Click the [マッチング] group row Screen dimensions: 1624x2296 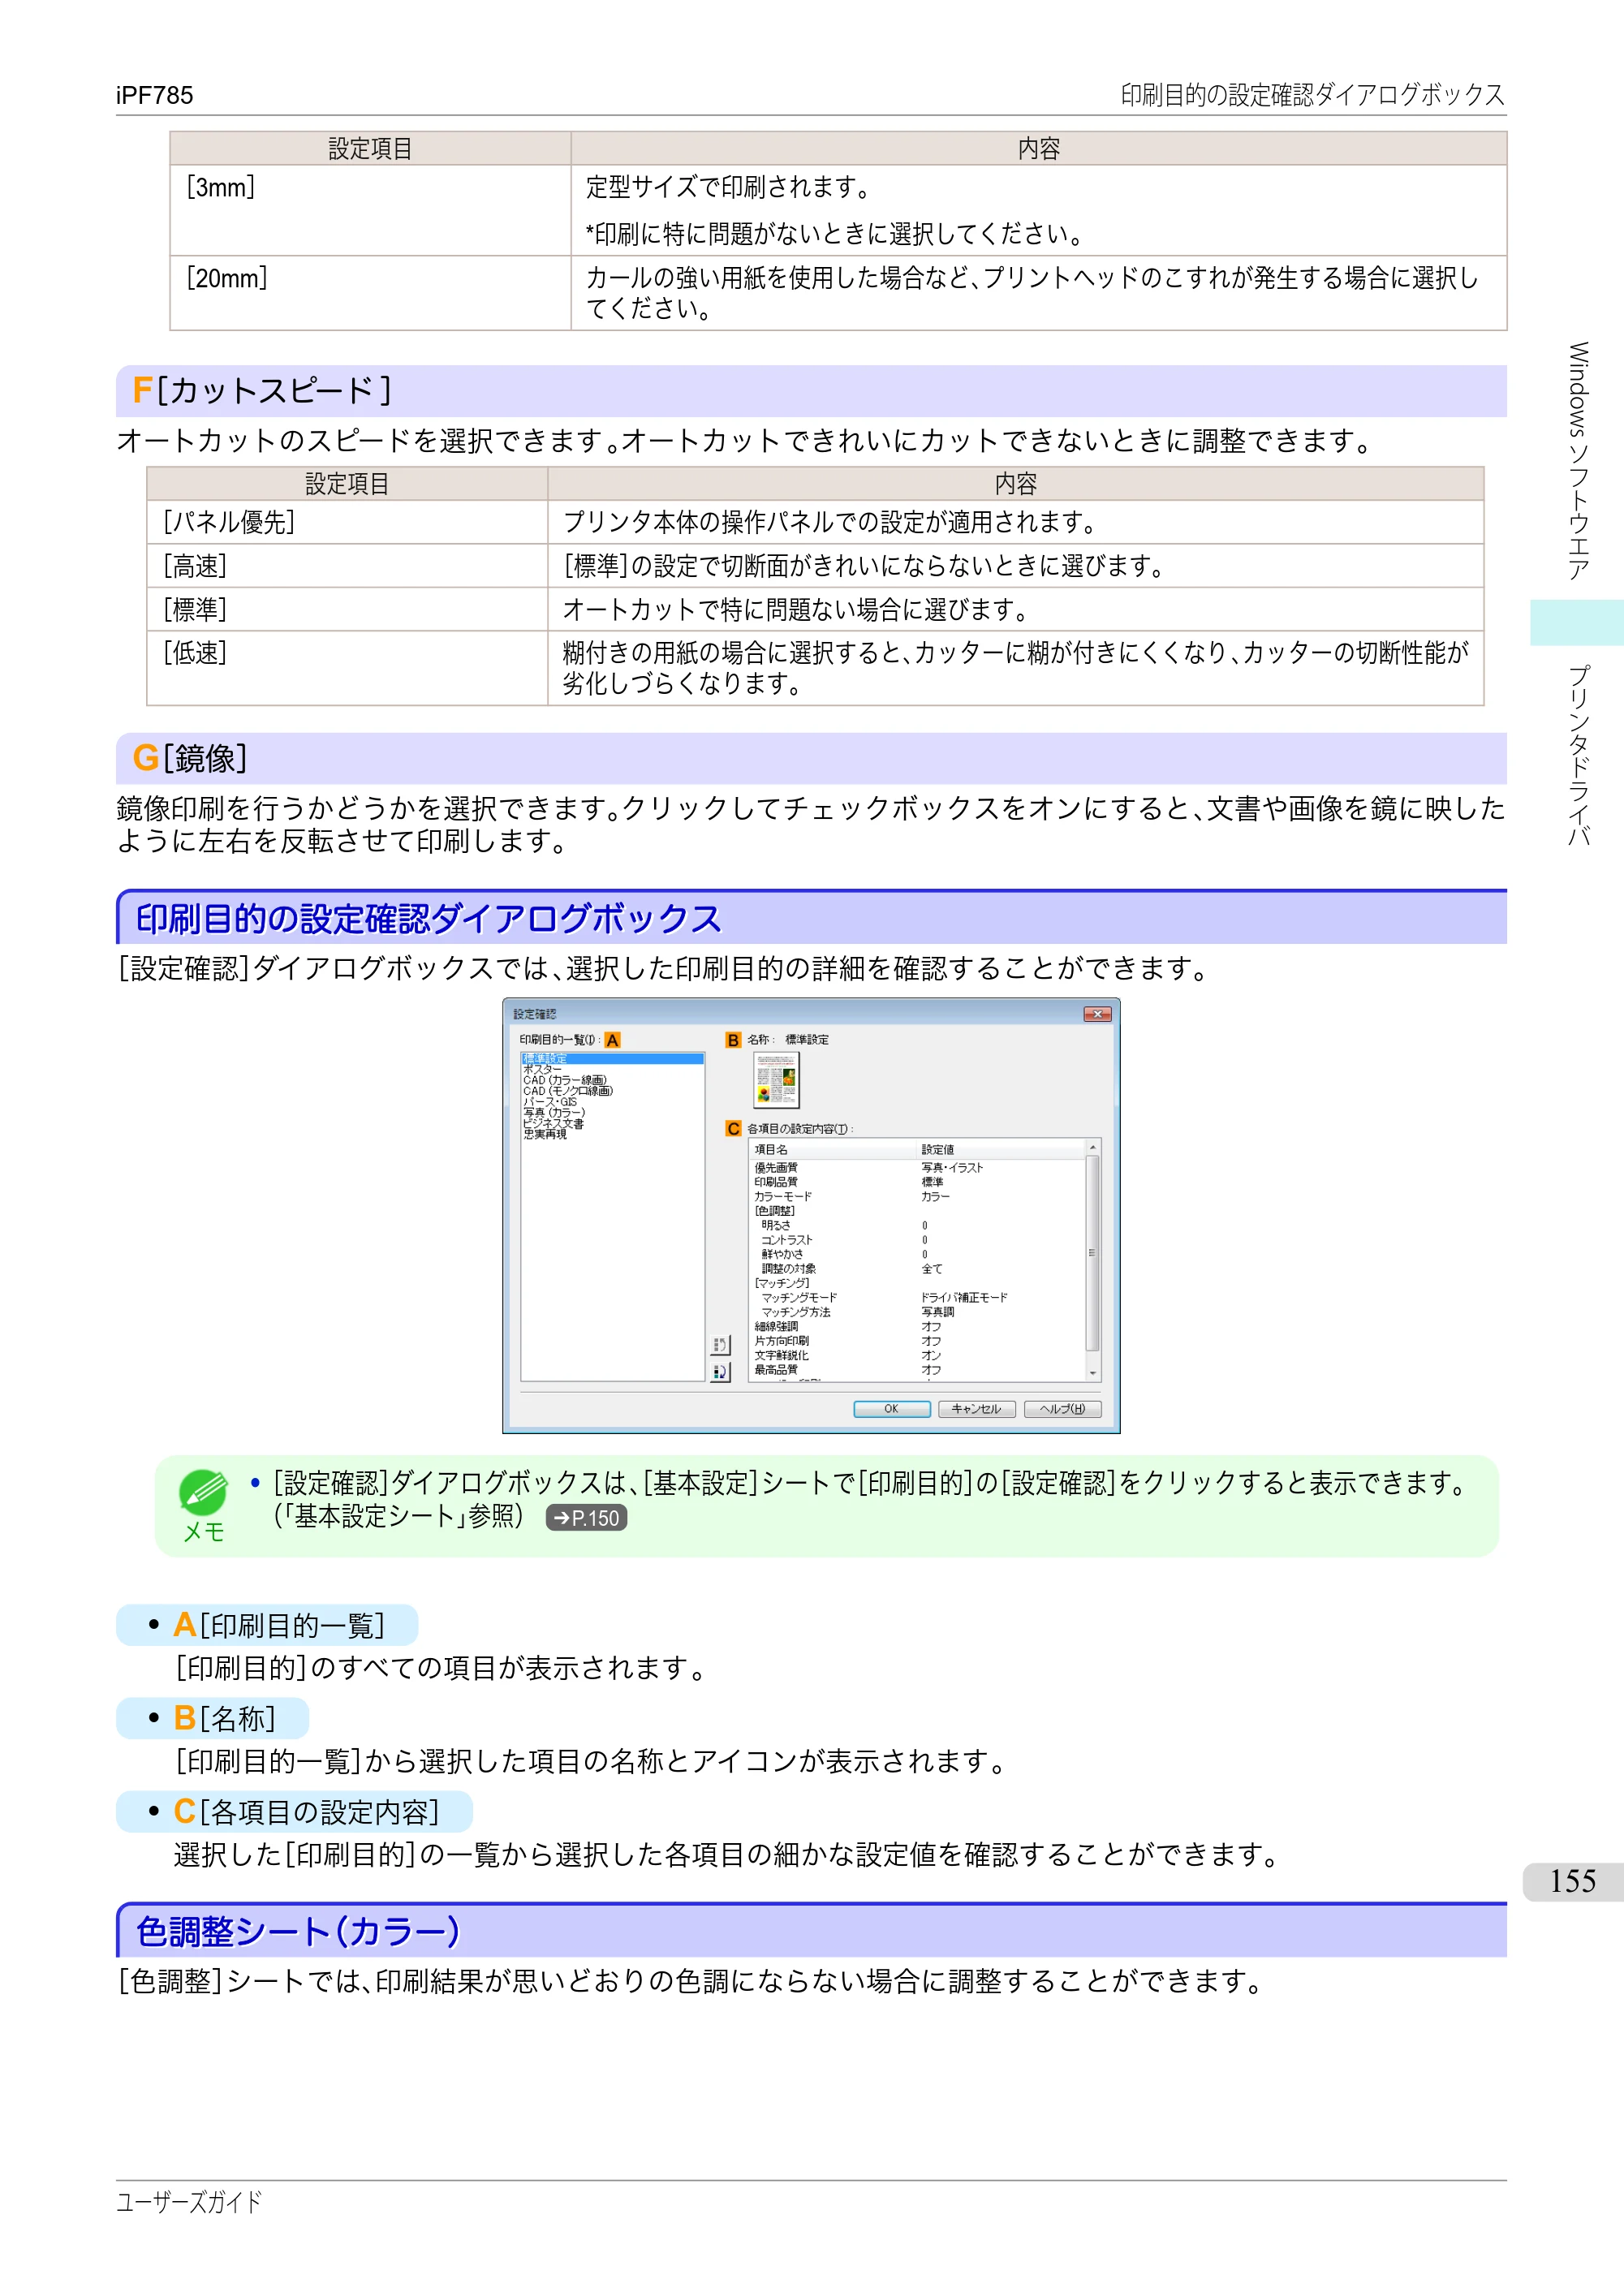tap(918, 1283)
